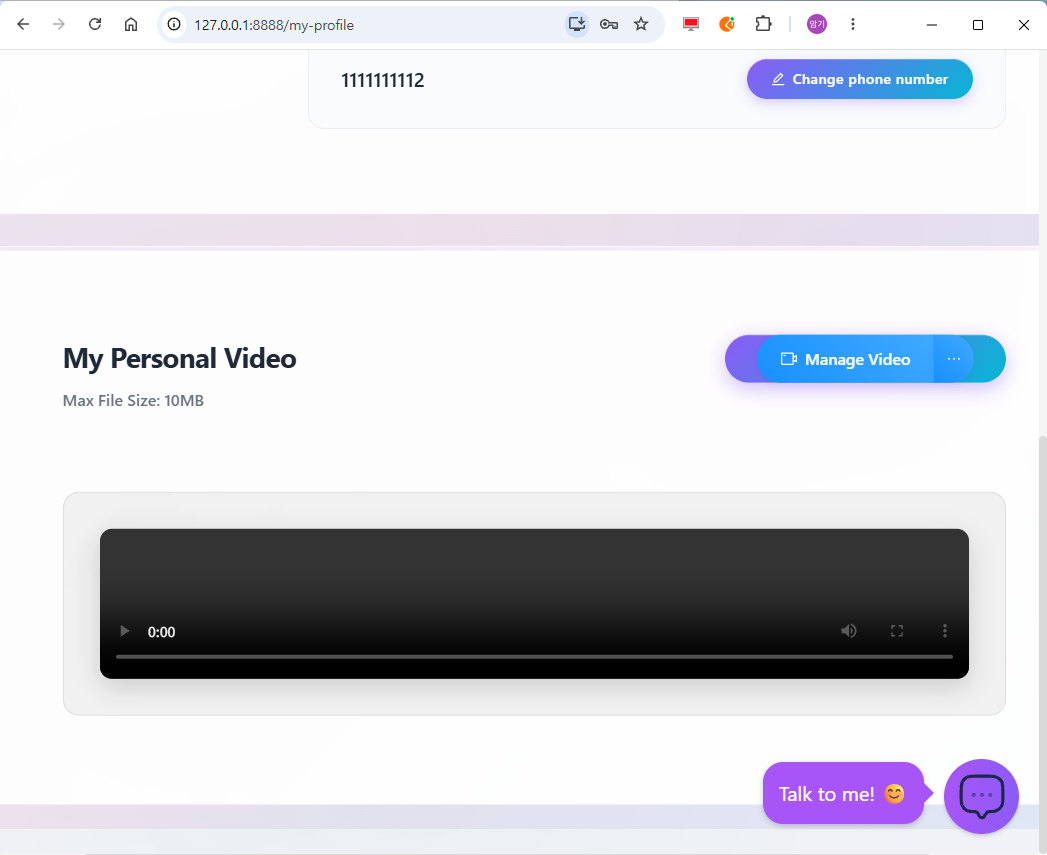Open the Extensions puzzle menu
This screenshot has width=1047, height=855.
coord(763,25)
